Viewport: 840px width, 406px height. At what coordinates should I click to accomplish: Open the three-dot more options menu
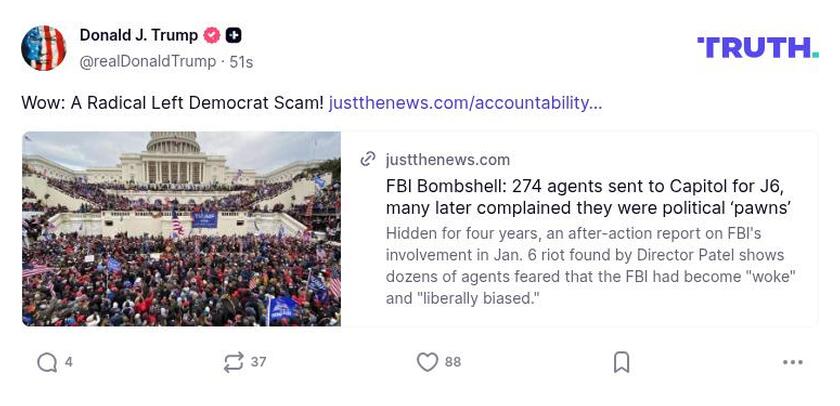[x=793, y=362]
